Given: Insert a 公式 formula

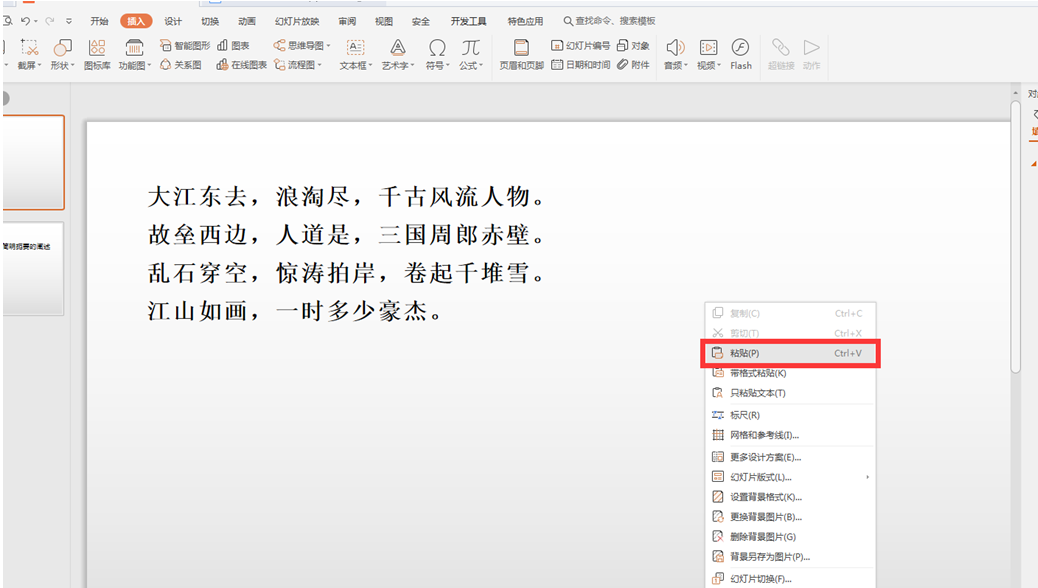Looking at the screenshot, I should point(471,54).
